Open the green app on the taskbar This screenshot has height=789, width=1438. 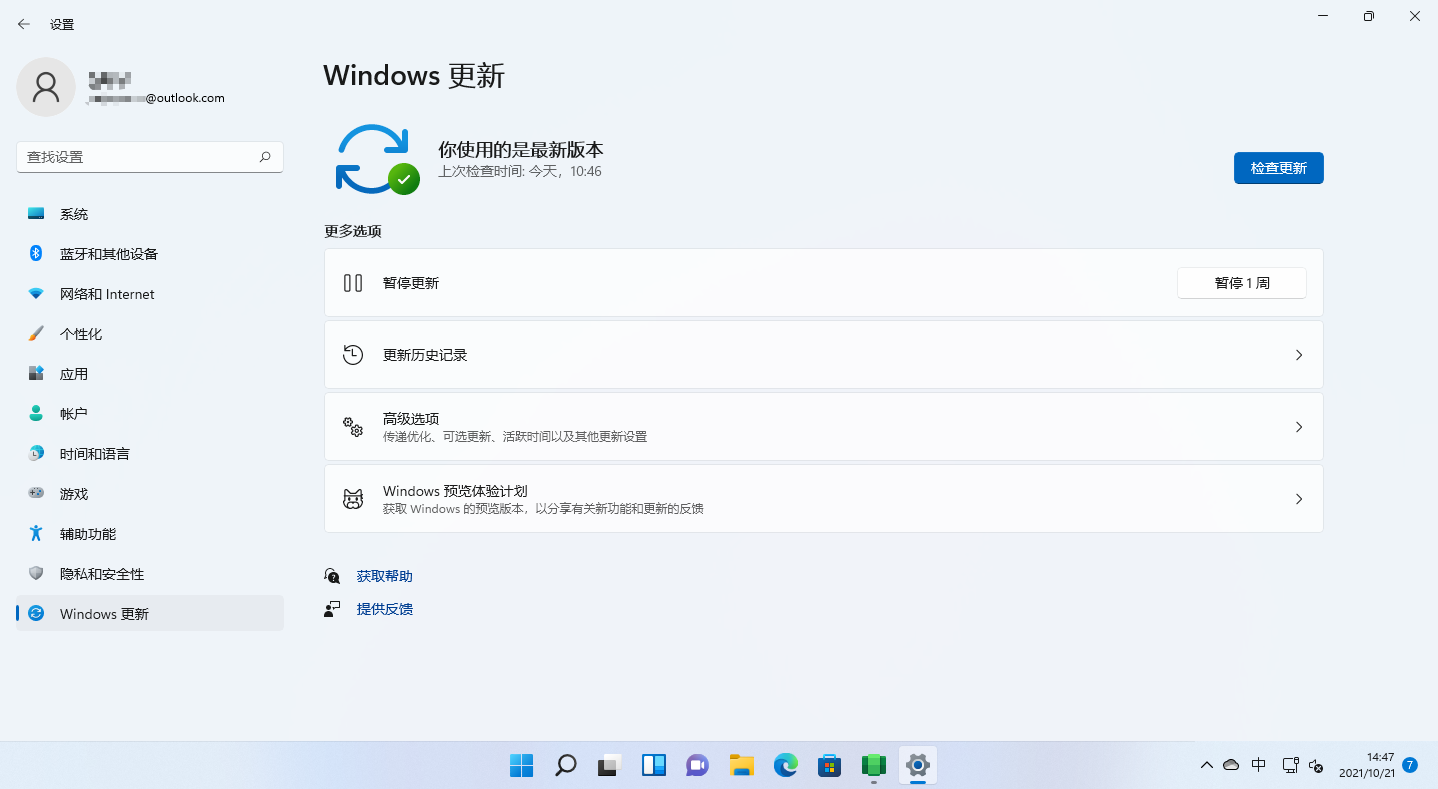[874, 765]
